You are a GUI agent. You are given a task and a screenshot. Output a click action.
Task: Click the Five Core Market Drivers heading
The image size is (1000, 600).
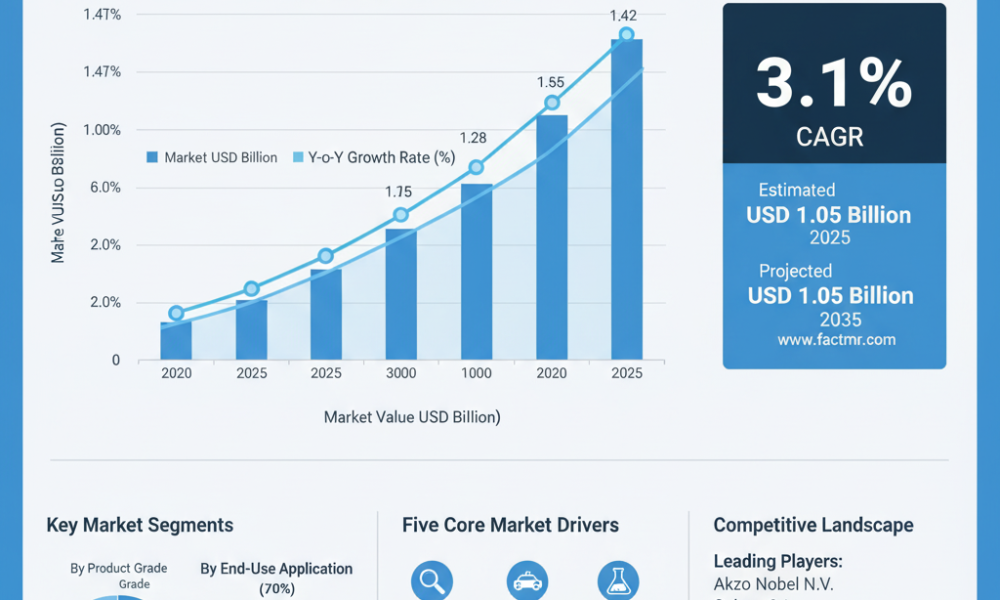coord(510,525)
